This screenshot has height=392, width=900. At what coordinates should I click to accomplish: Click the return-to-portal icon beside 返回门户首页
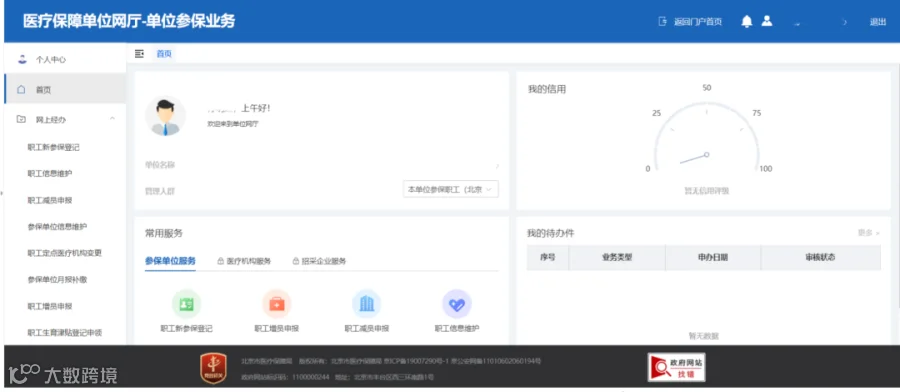click(662, 22)
